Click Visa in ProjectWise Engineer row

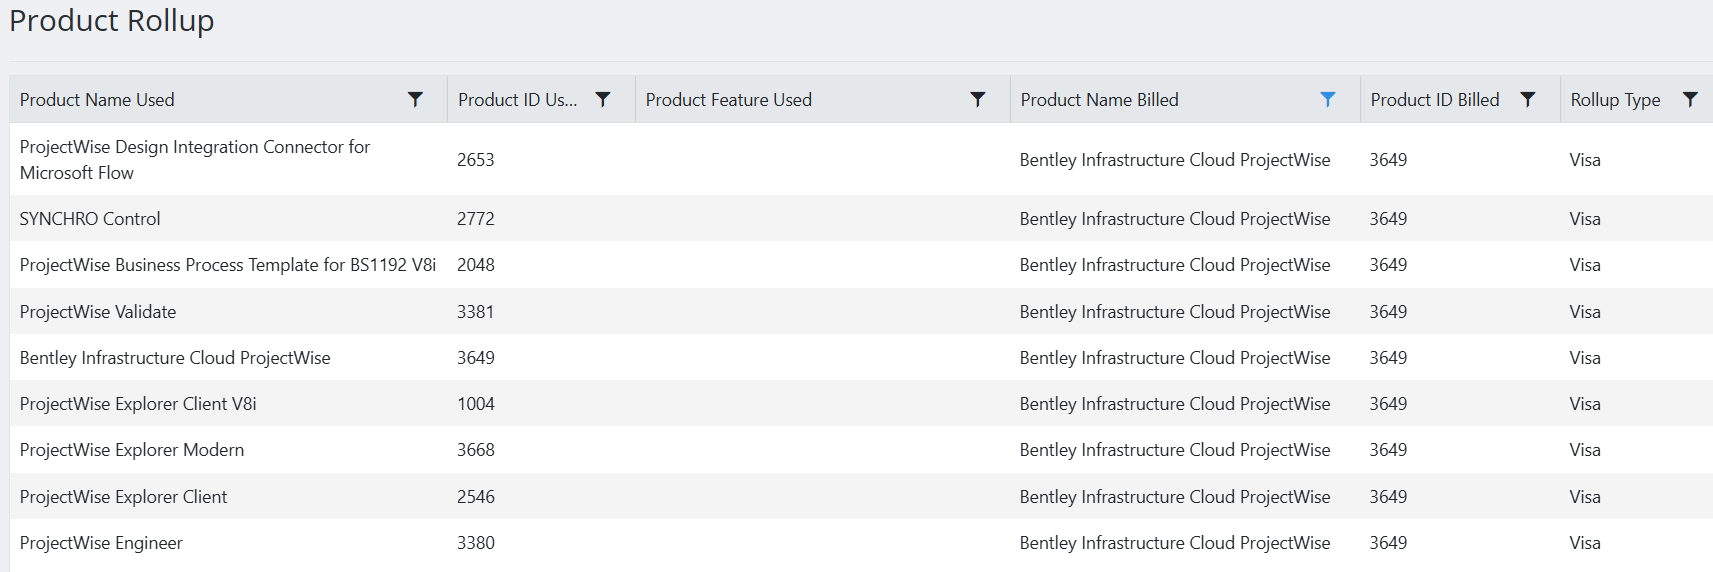[x=1585, y=543]
